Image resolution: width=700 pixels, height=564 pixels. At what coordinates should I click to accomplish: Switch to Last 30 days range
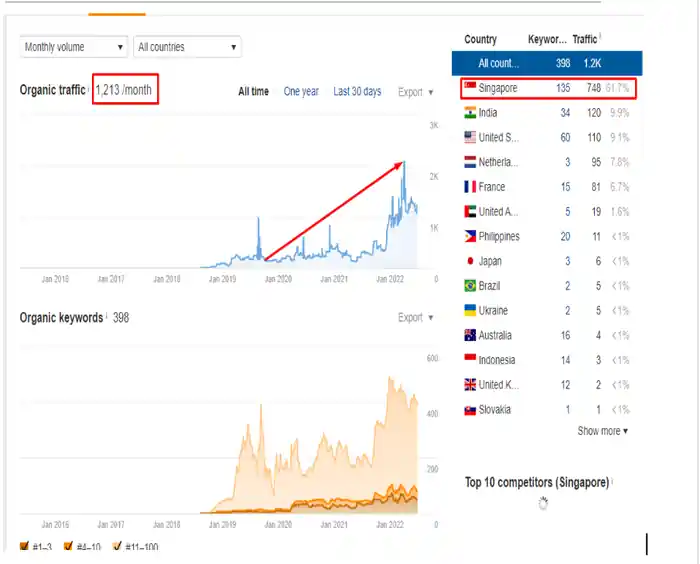click(x=357, y=92)
